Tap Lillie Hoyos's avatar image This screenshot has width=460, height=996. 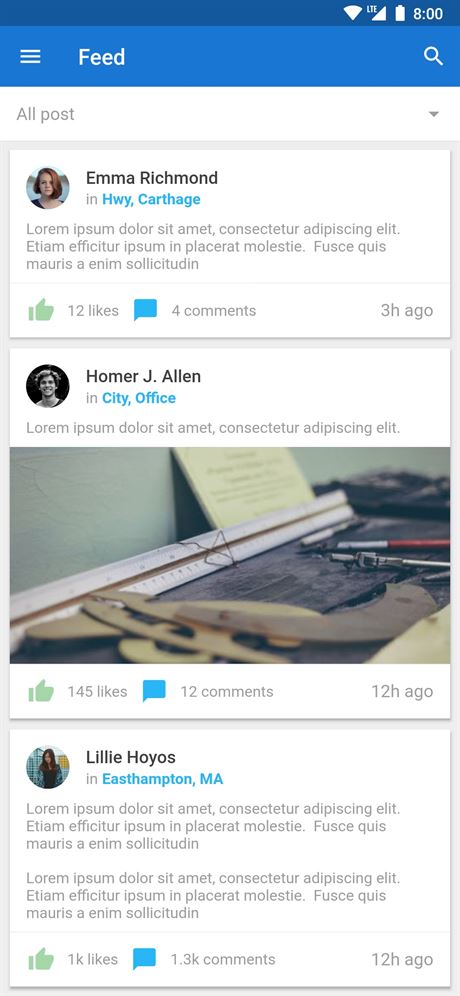click(x=48, y=767)
